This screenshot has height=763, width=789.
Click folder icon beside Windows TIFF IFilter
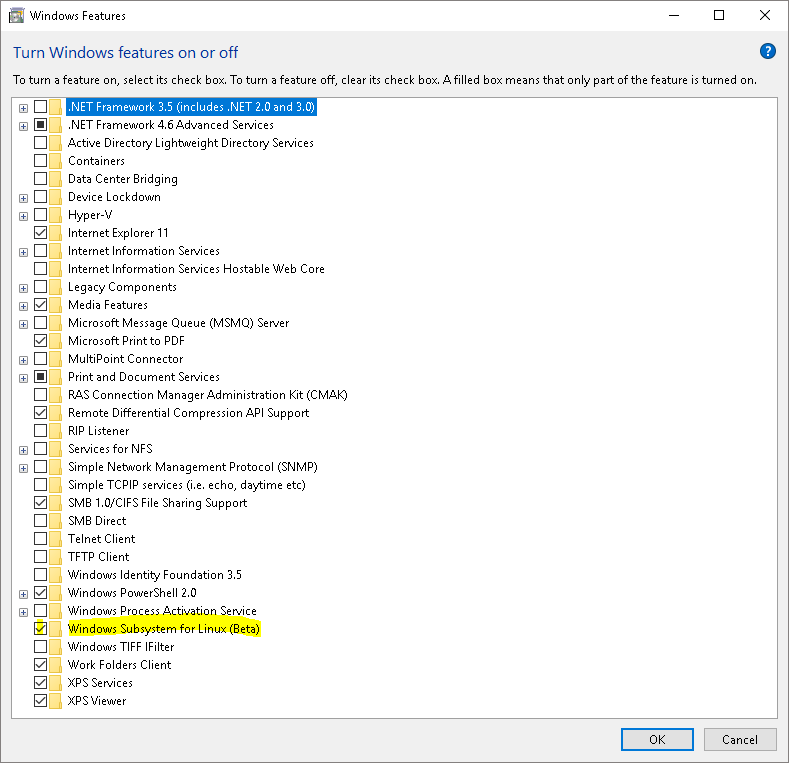(x=56, y=647)
